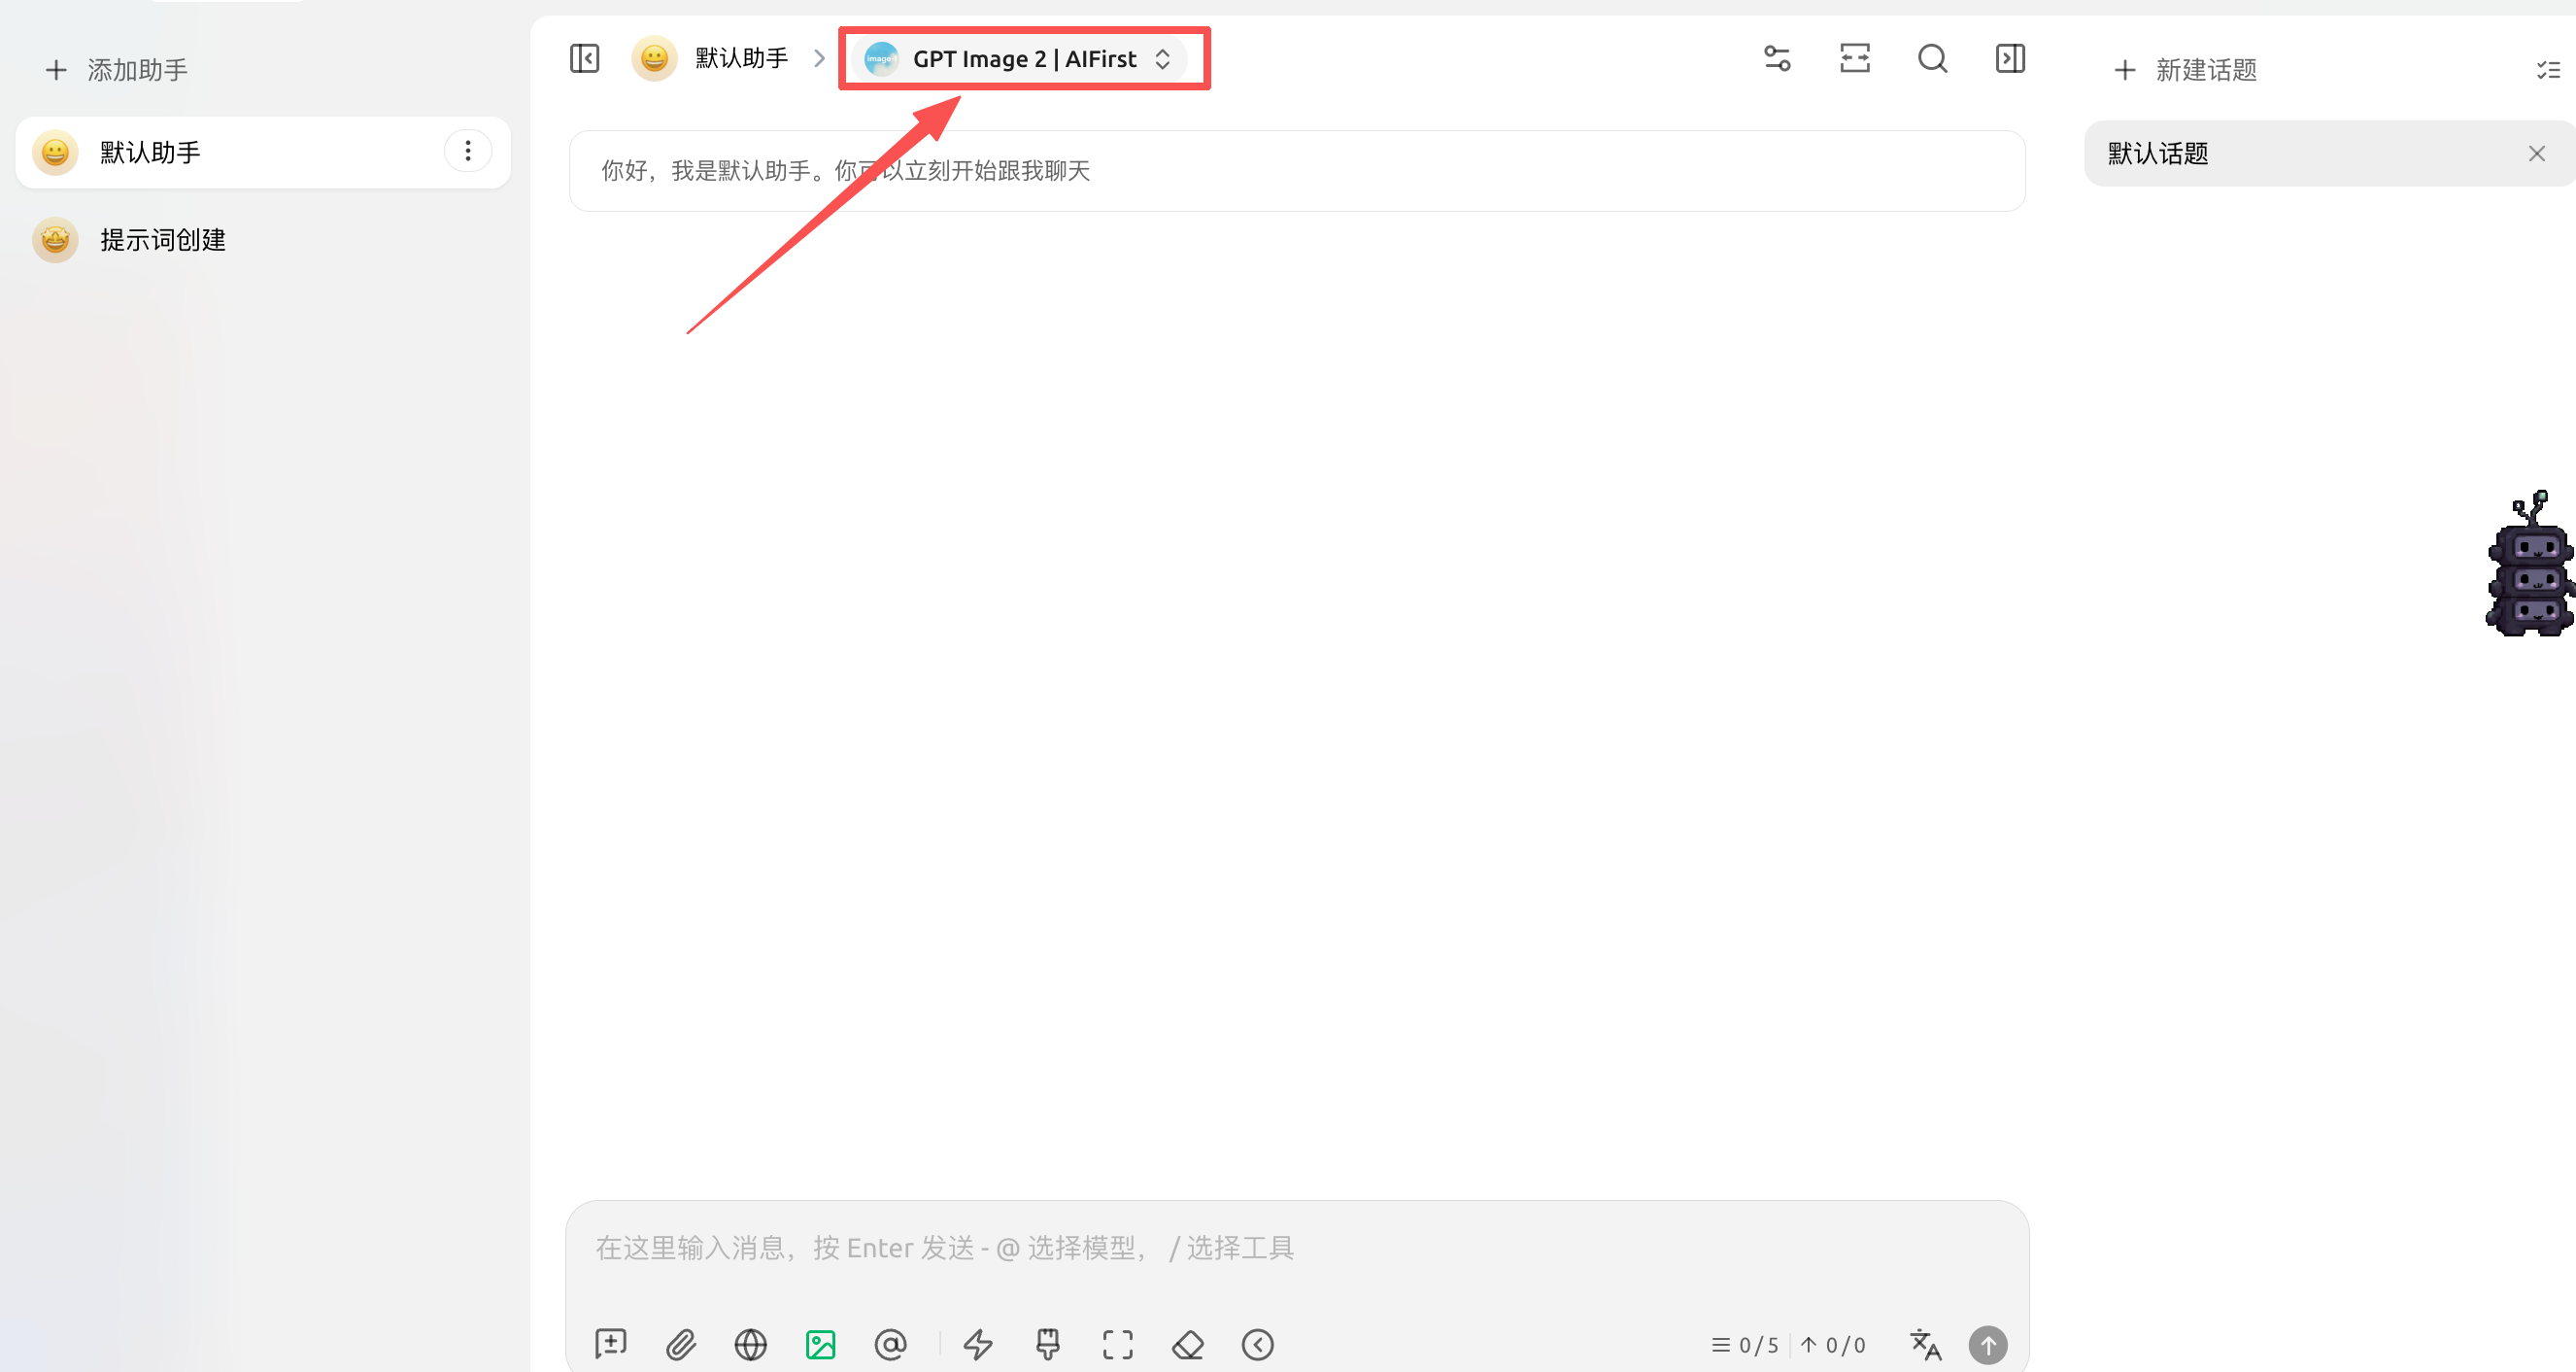2576x1372 pixels.
Task: Click the paperclip attachment icon
Action: [681, 1344]
